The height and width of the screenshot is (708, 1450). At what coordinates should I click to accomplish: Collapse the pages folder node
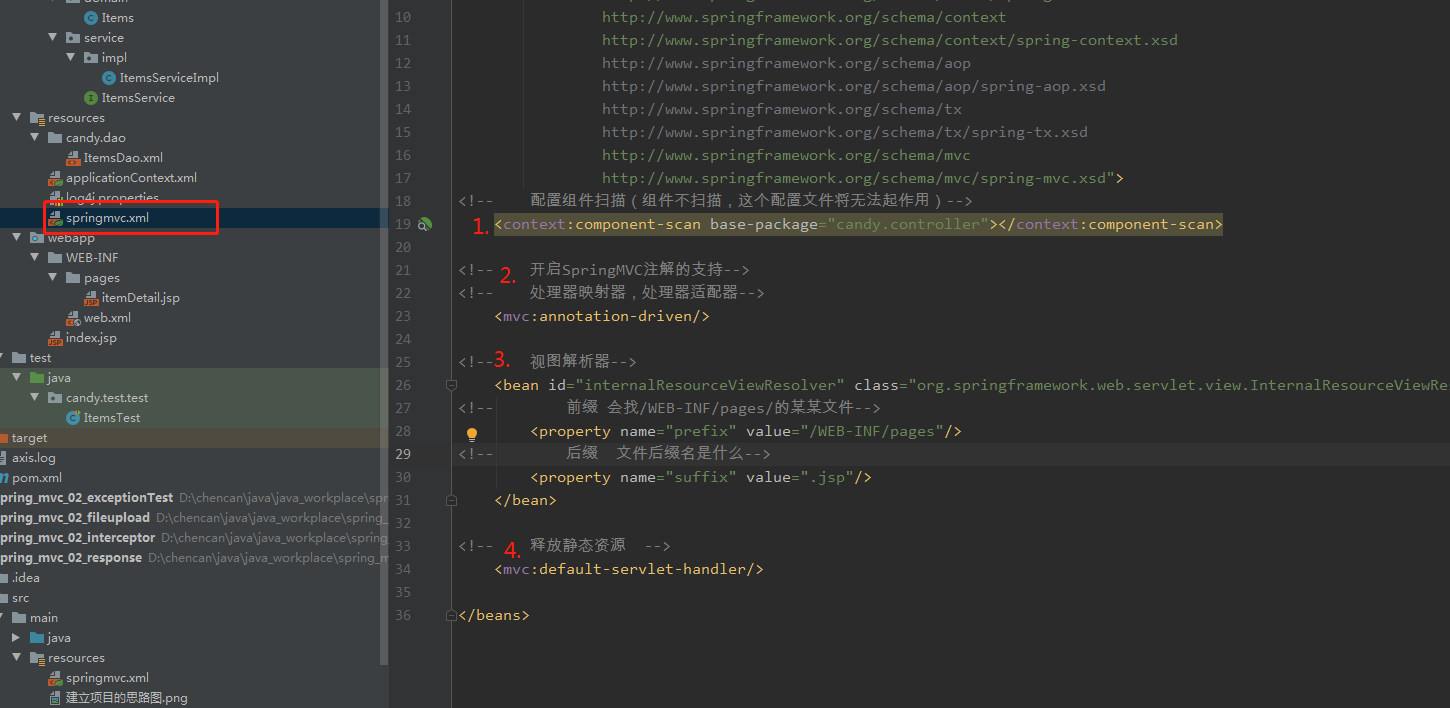tap(53, 278)
